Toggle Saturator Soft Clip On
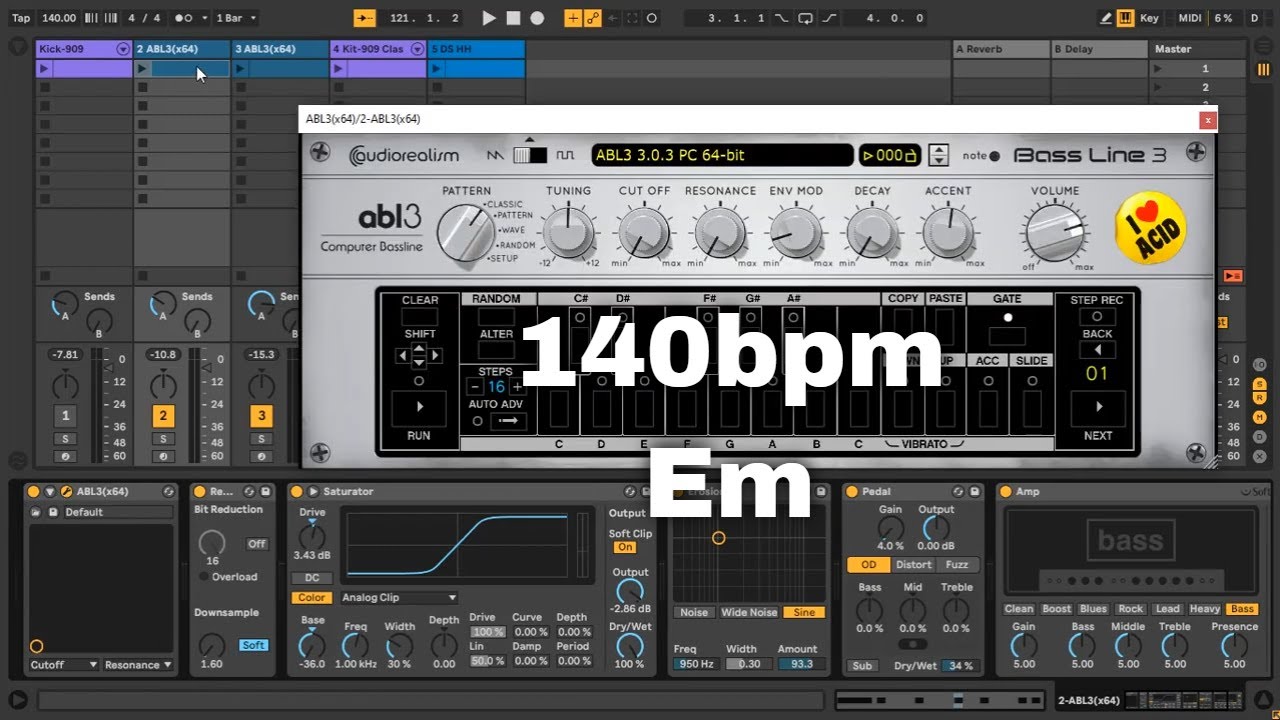Image resolution: width=1280 pixels, height=720 pixels. [625, 547]
